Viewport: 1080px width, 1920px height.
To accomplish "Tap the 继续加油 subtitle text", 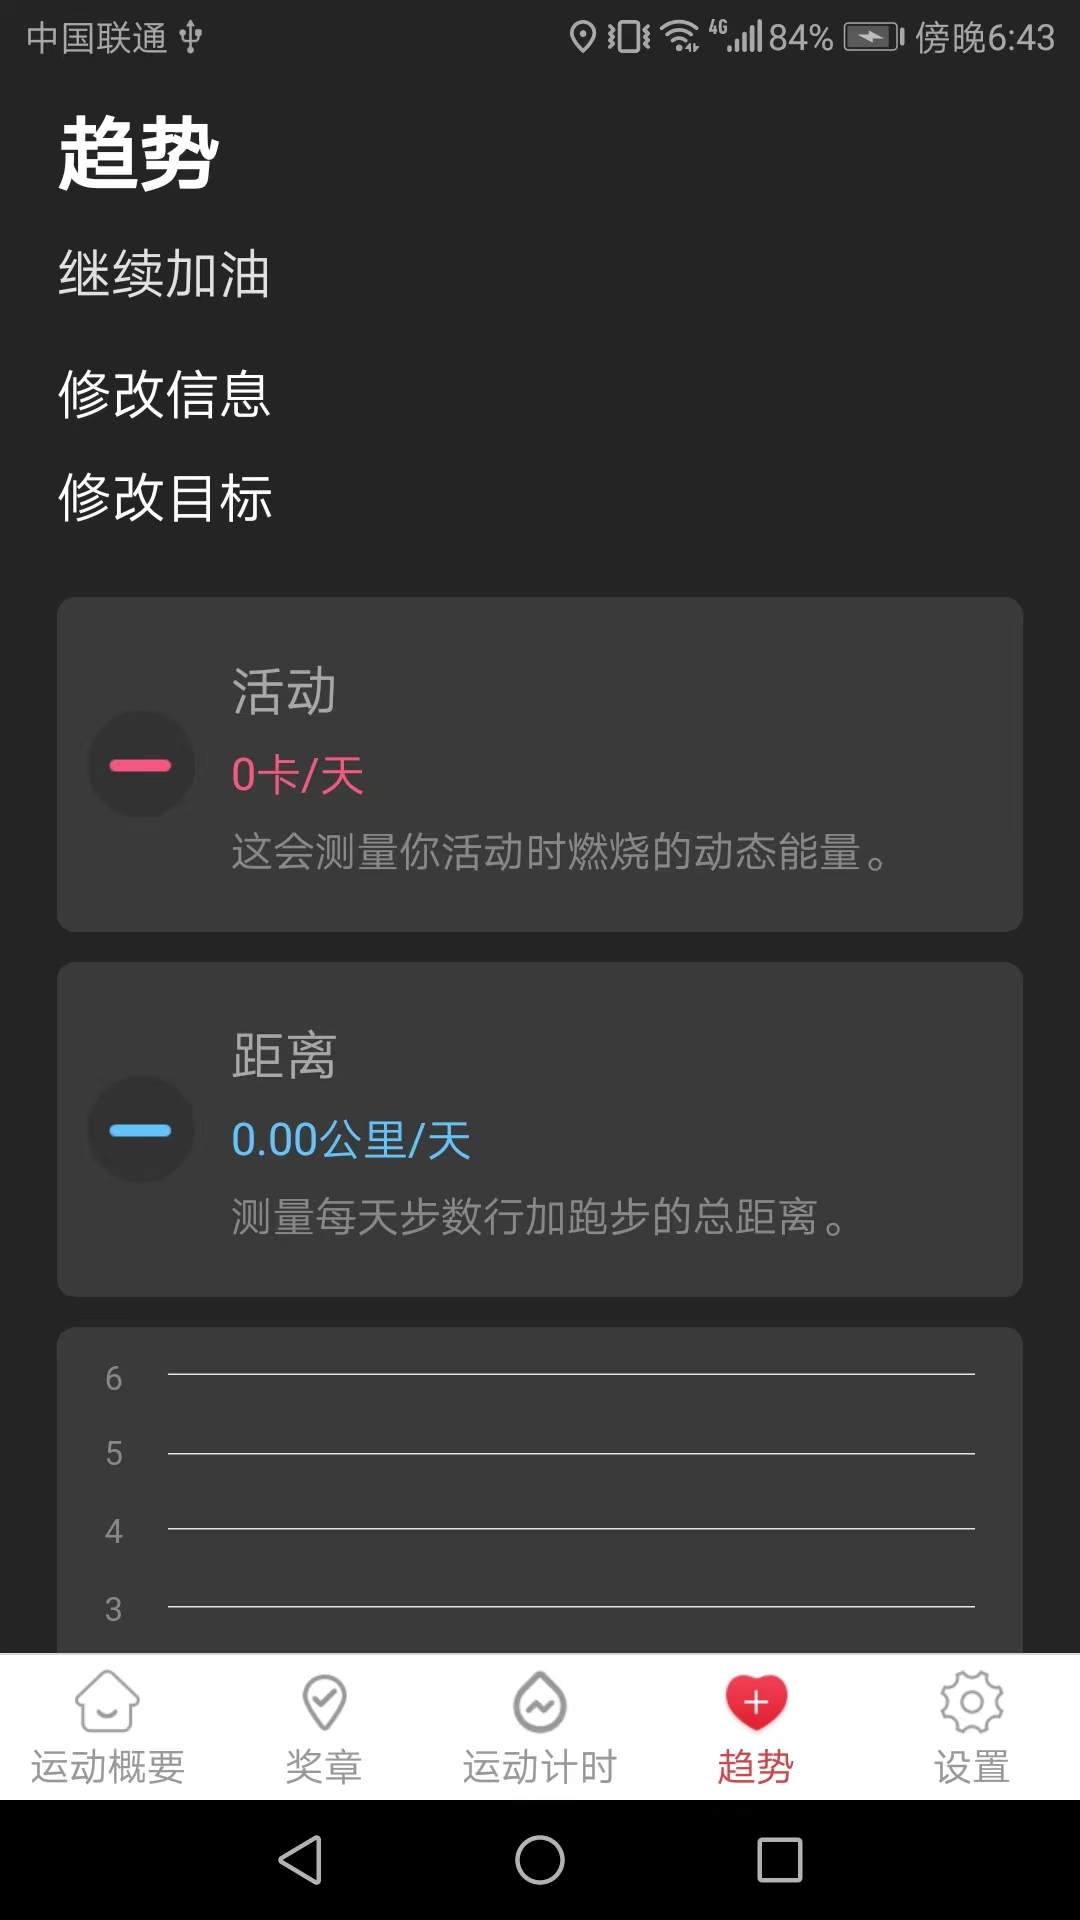I will pos(165,274).
